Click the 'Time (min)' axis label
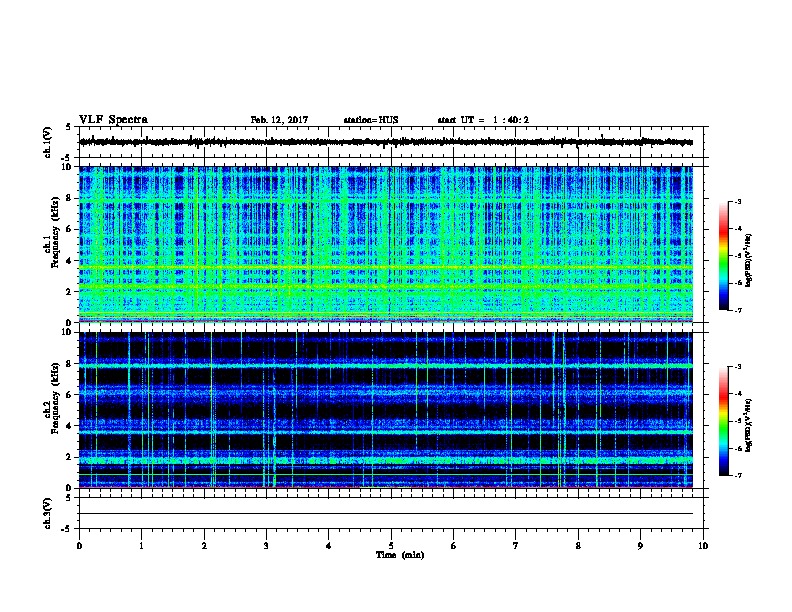The height and width of the screenshot is (612, 792). click(x=400, y=555)
